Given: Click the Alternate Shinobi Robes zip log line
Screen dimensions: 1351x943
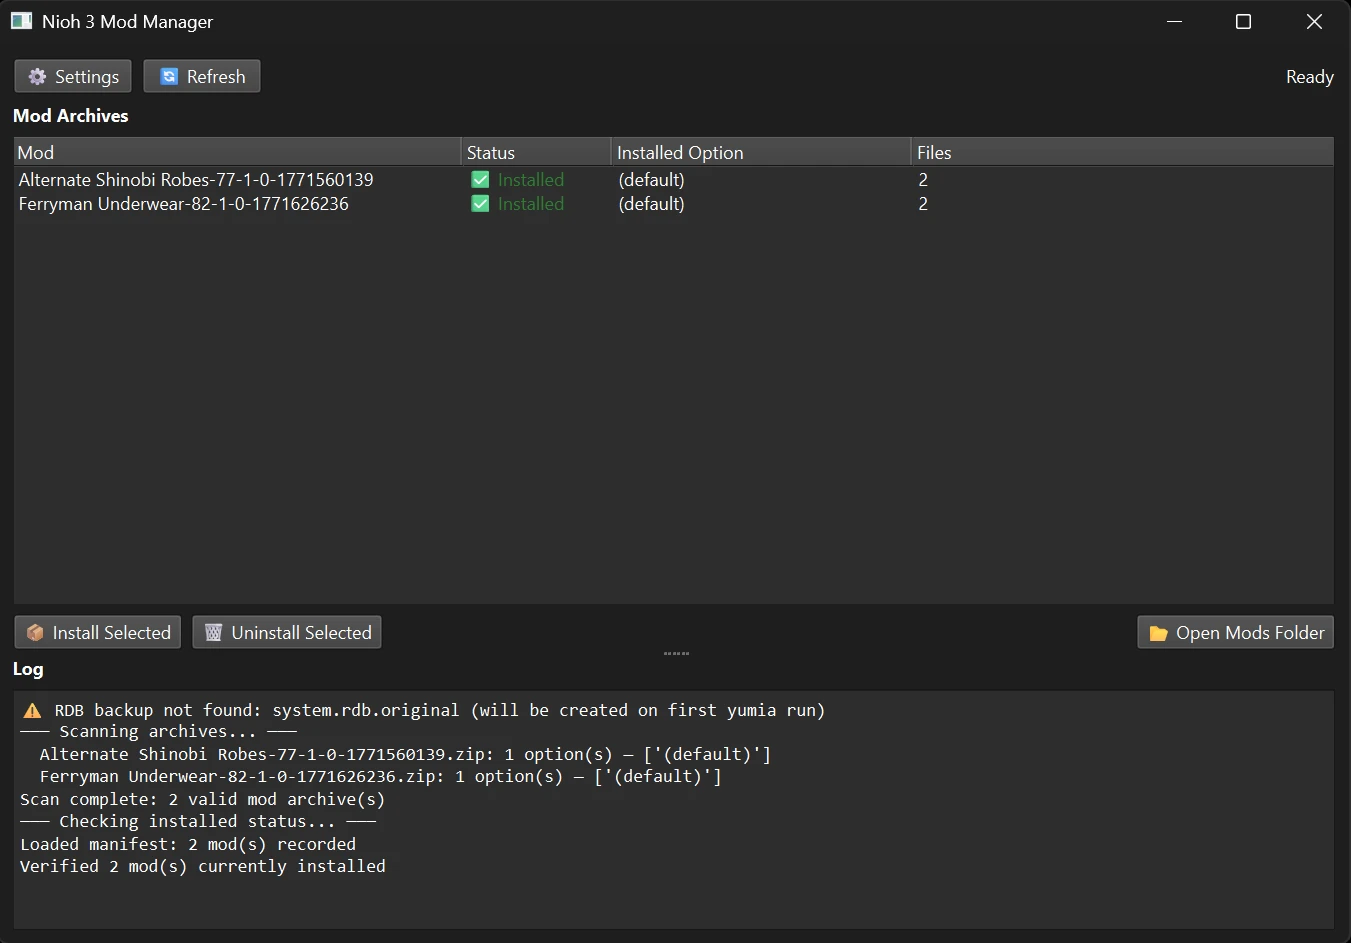Looking at the screenshot, I should pos(405,754).
